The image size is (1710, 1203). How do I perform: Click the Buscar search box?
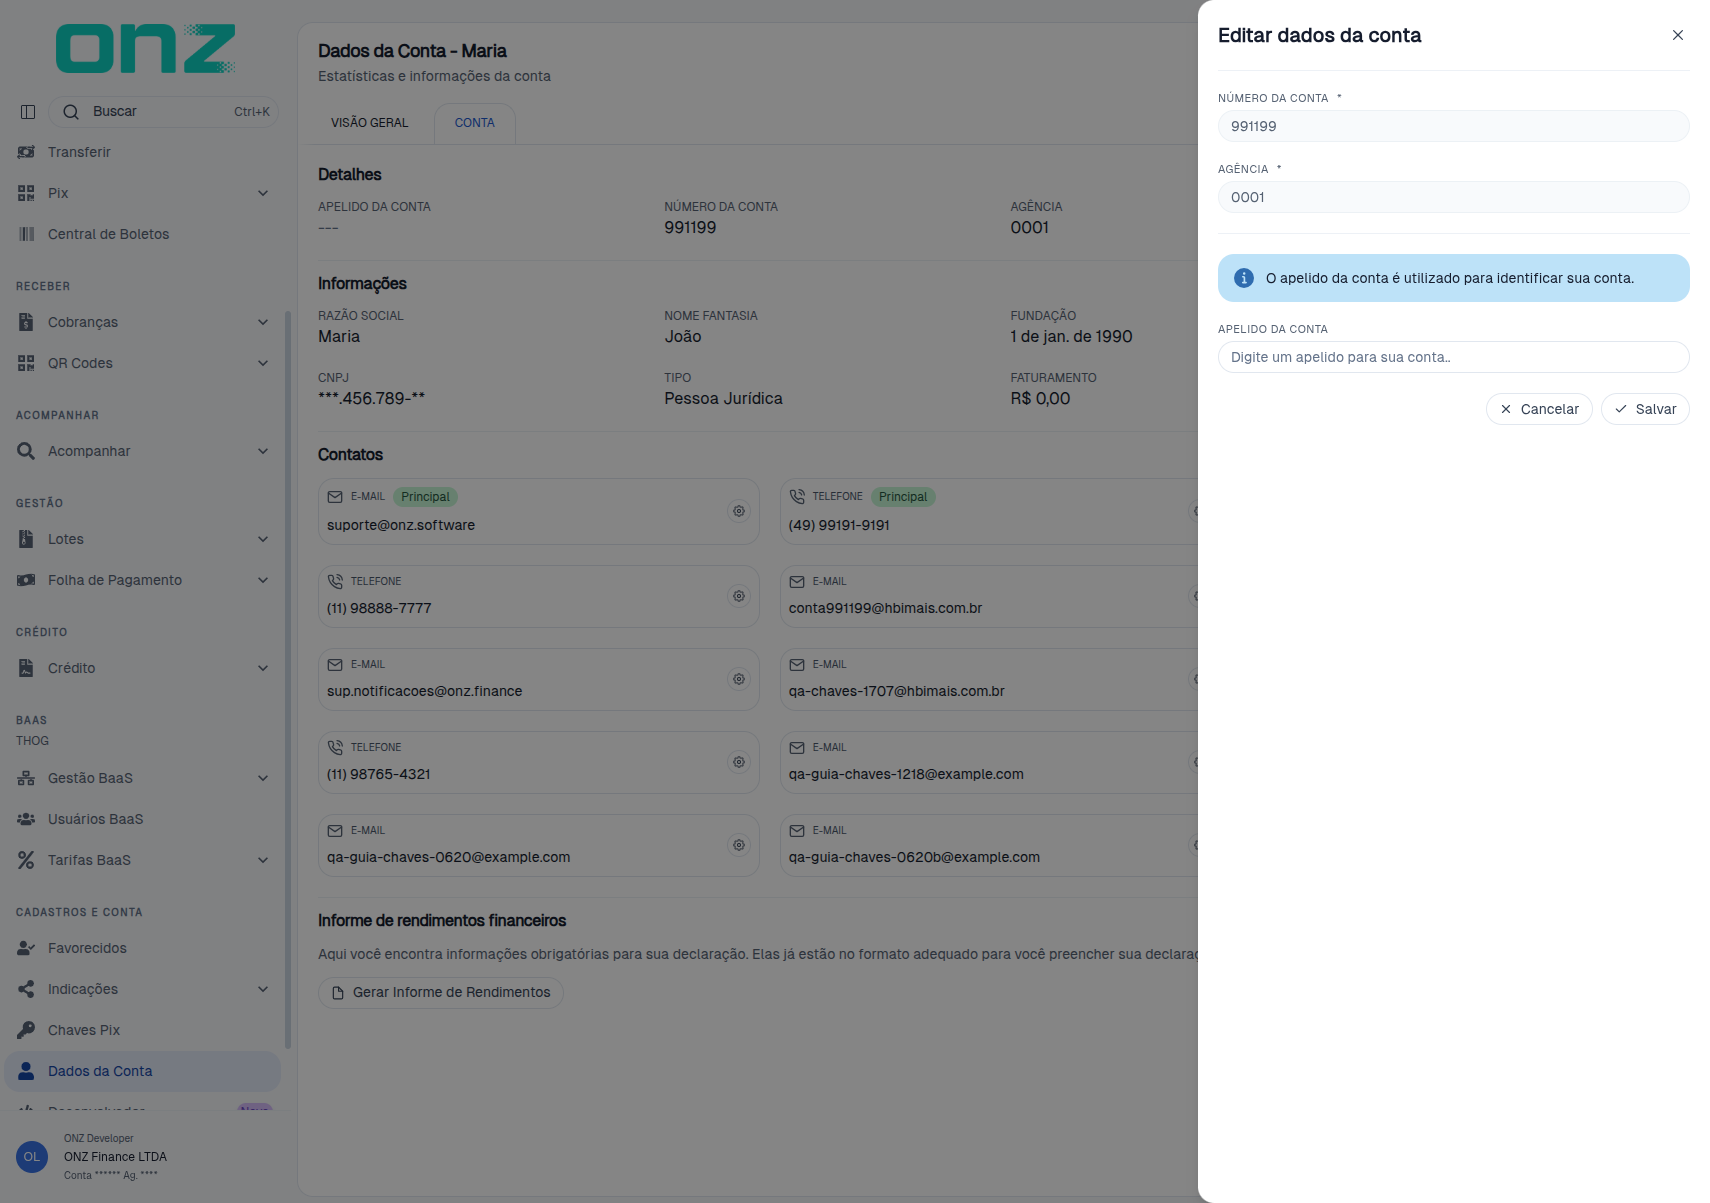[164, 112]
